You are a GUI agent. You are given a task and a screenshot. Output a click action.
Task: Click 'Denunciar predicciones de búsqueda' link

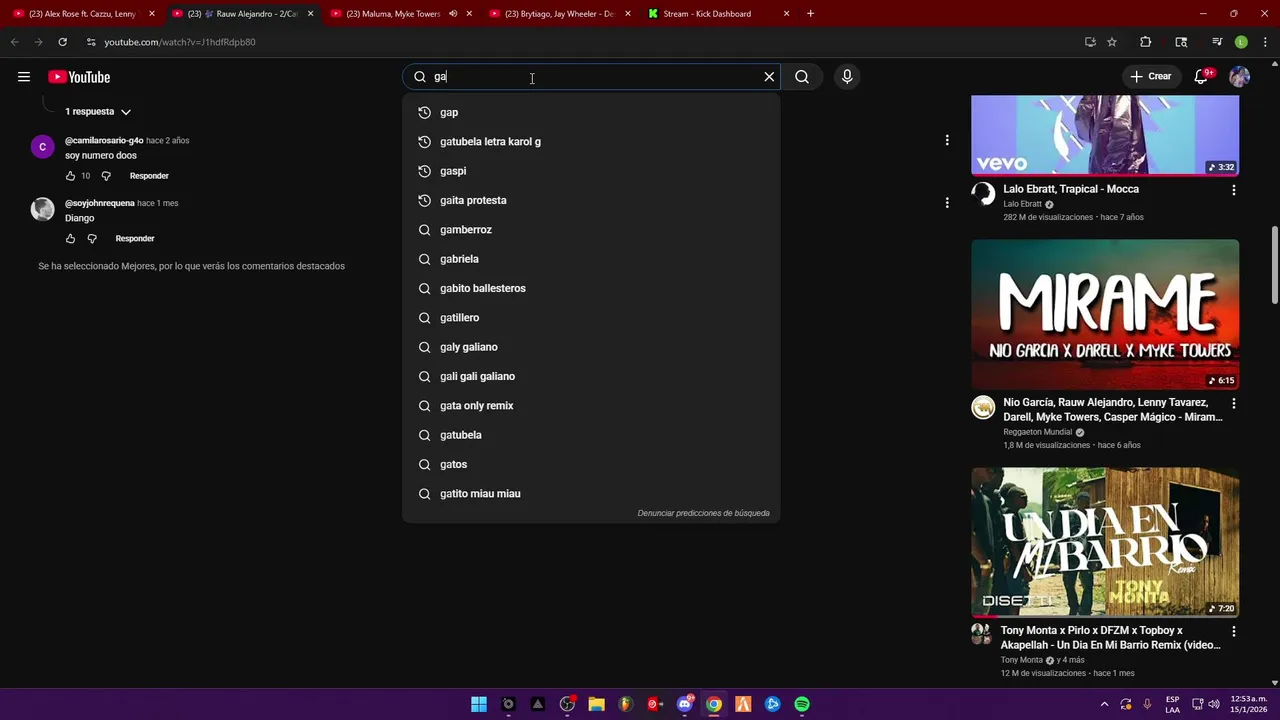pyautogui.click(x=703, y=513)
